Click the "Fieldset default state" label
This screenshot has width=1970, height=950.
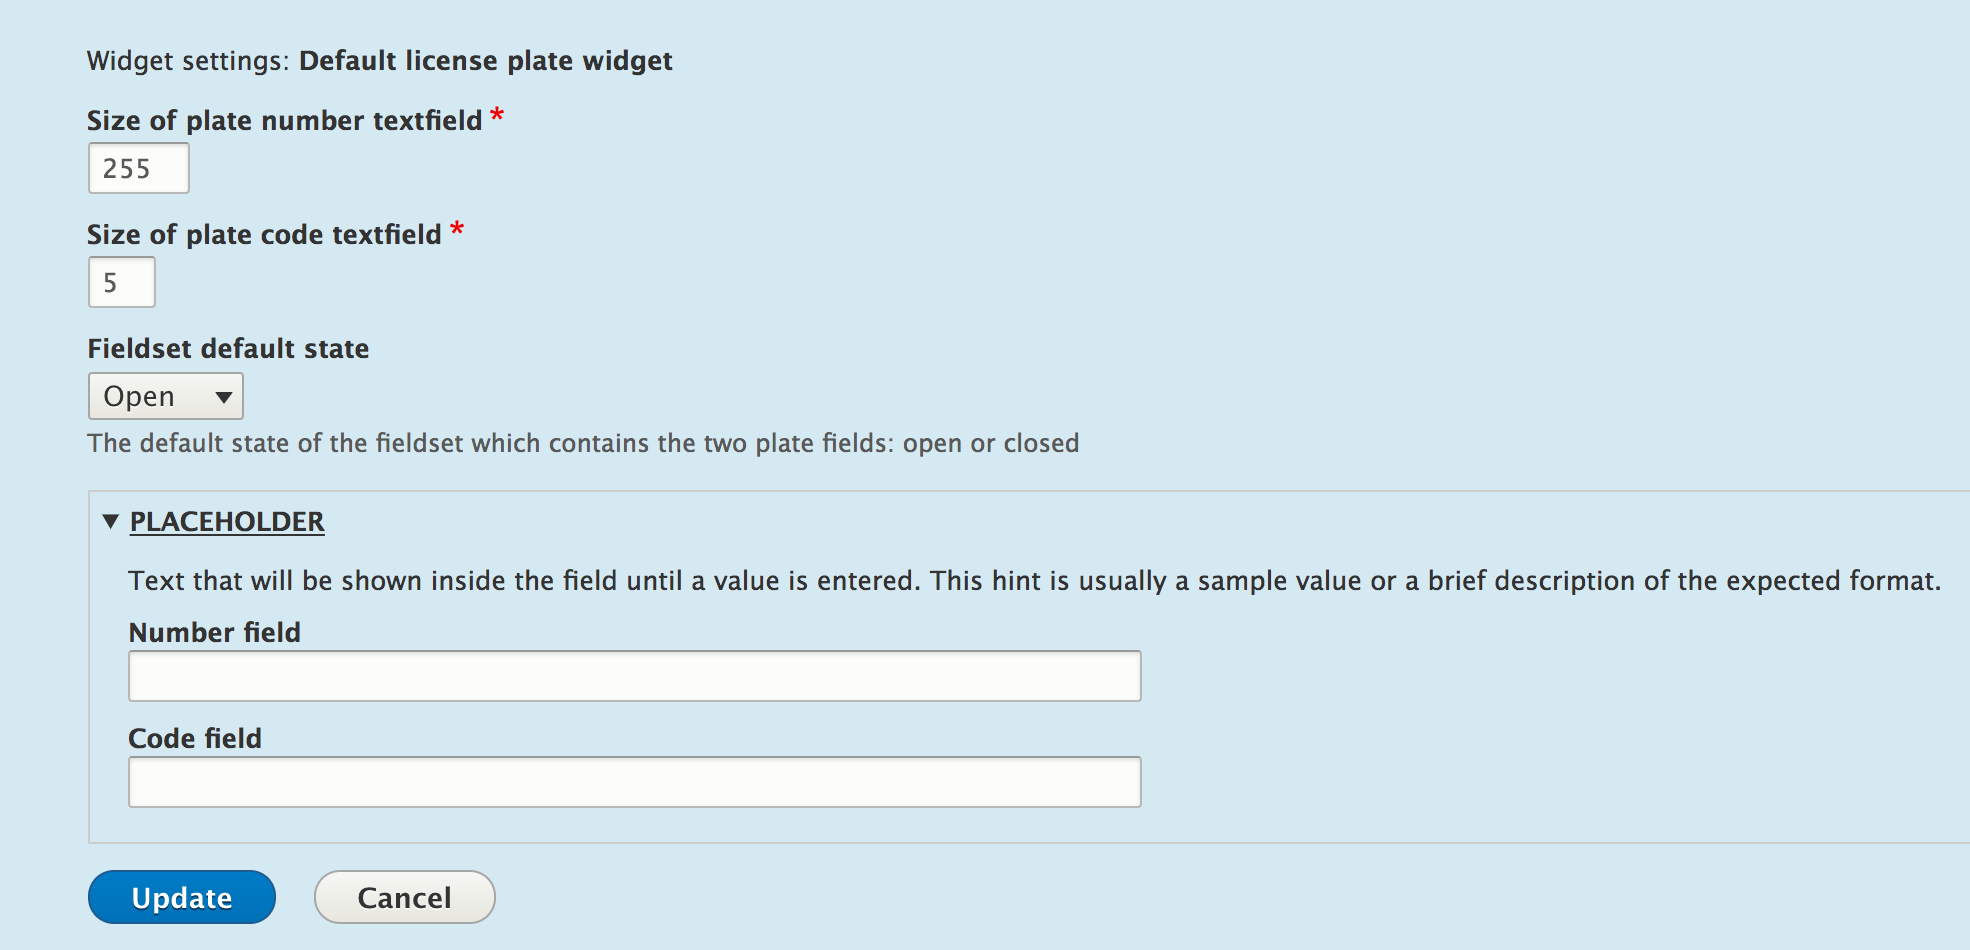[228, 349]
